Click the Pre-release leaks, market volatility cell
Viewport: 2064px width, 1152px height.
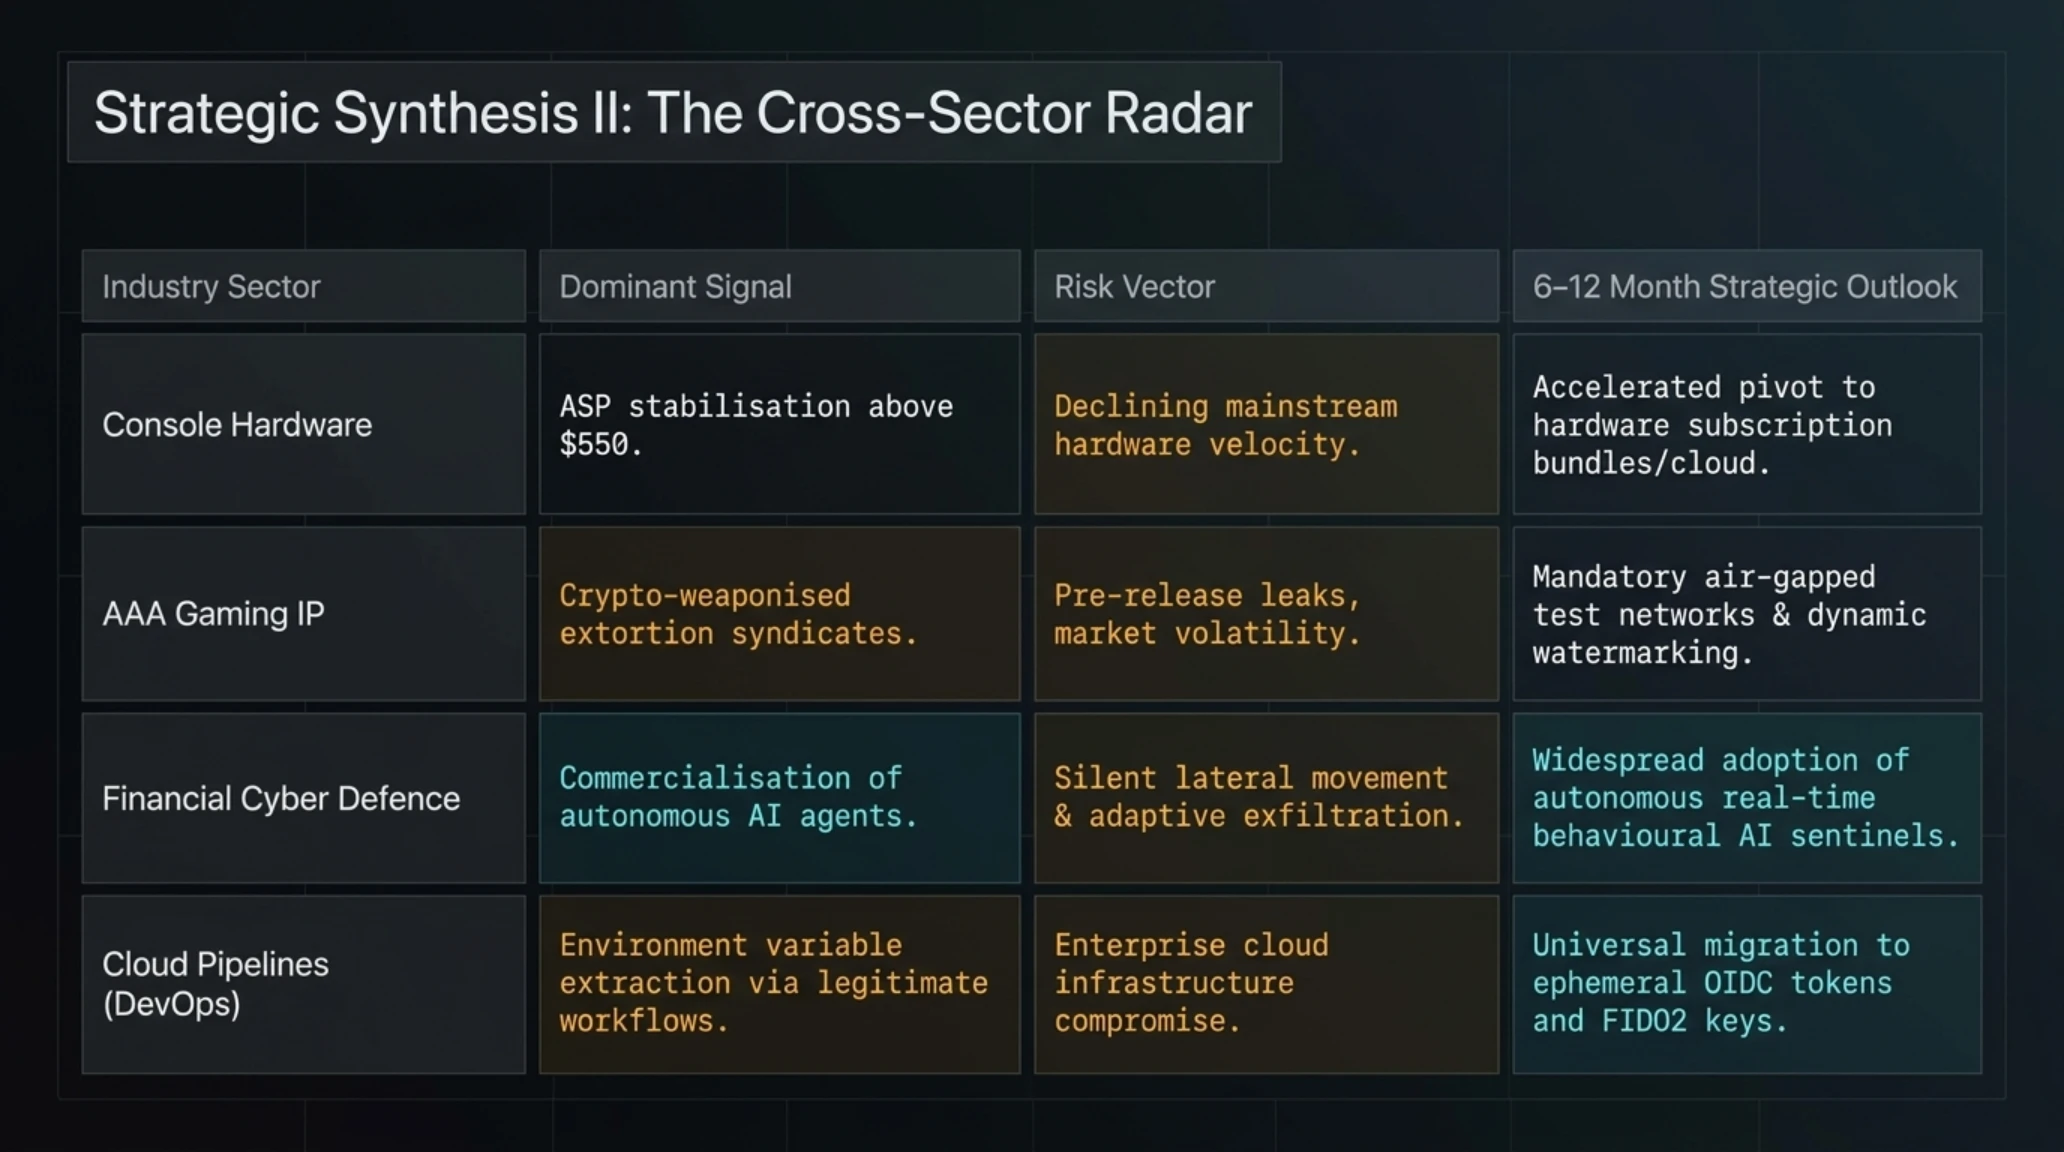1266,613
